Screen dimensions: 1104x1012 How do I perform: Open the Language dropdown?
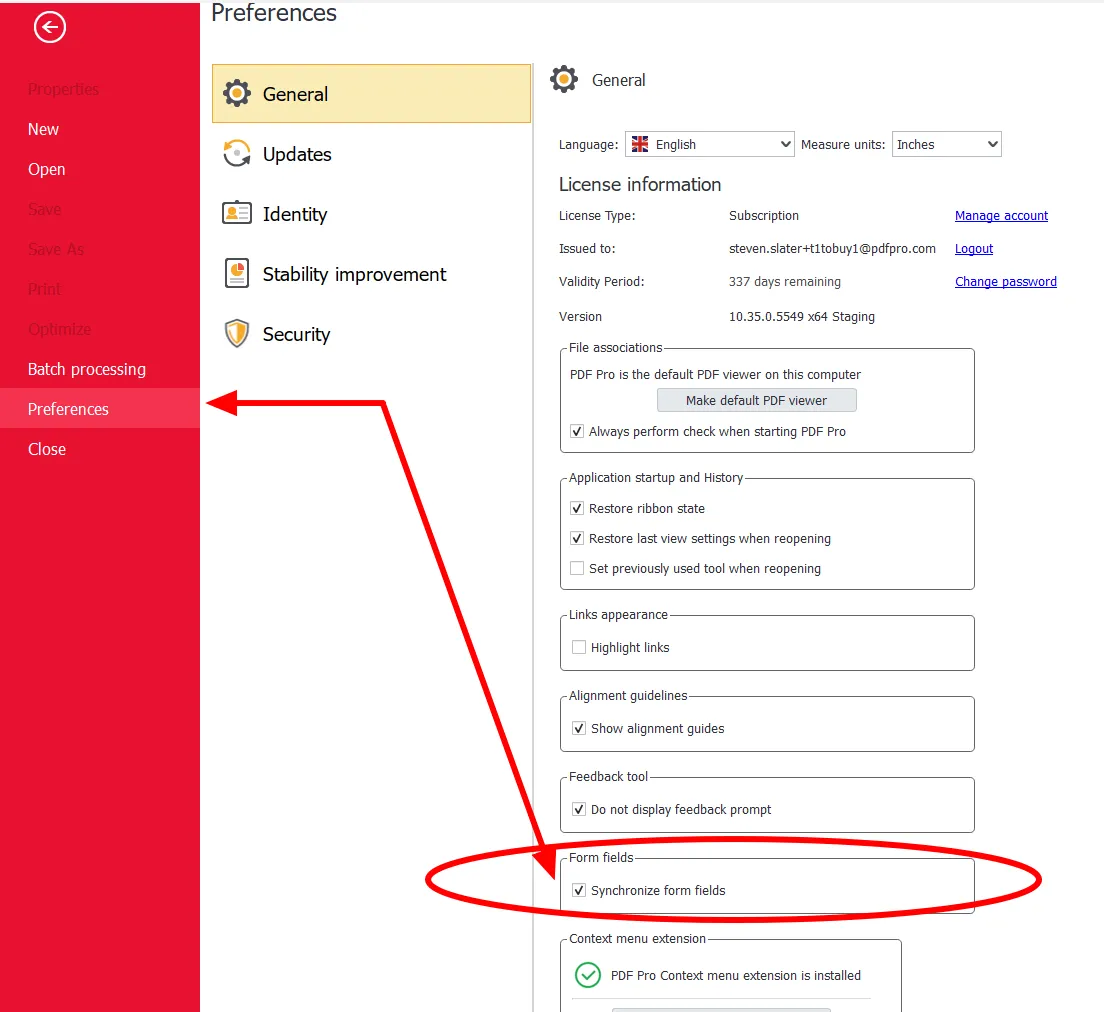pos(710,144)
